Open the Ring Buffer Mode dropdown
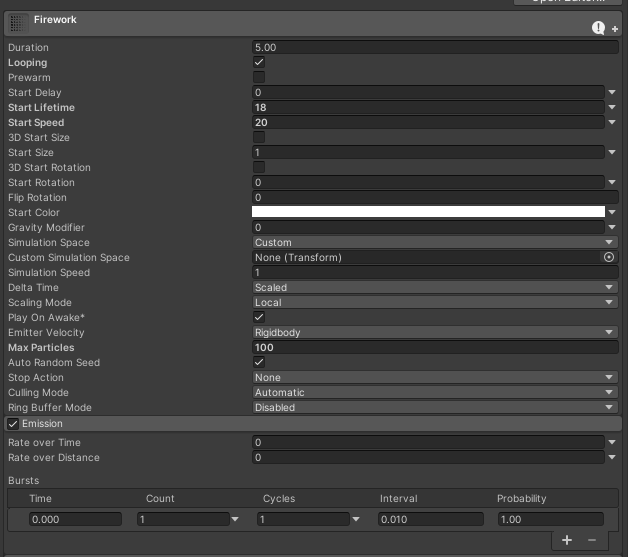Image resolution: width=628 pixels, height=557 pixels. 435,407
